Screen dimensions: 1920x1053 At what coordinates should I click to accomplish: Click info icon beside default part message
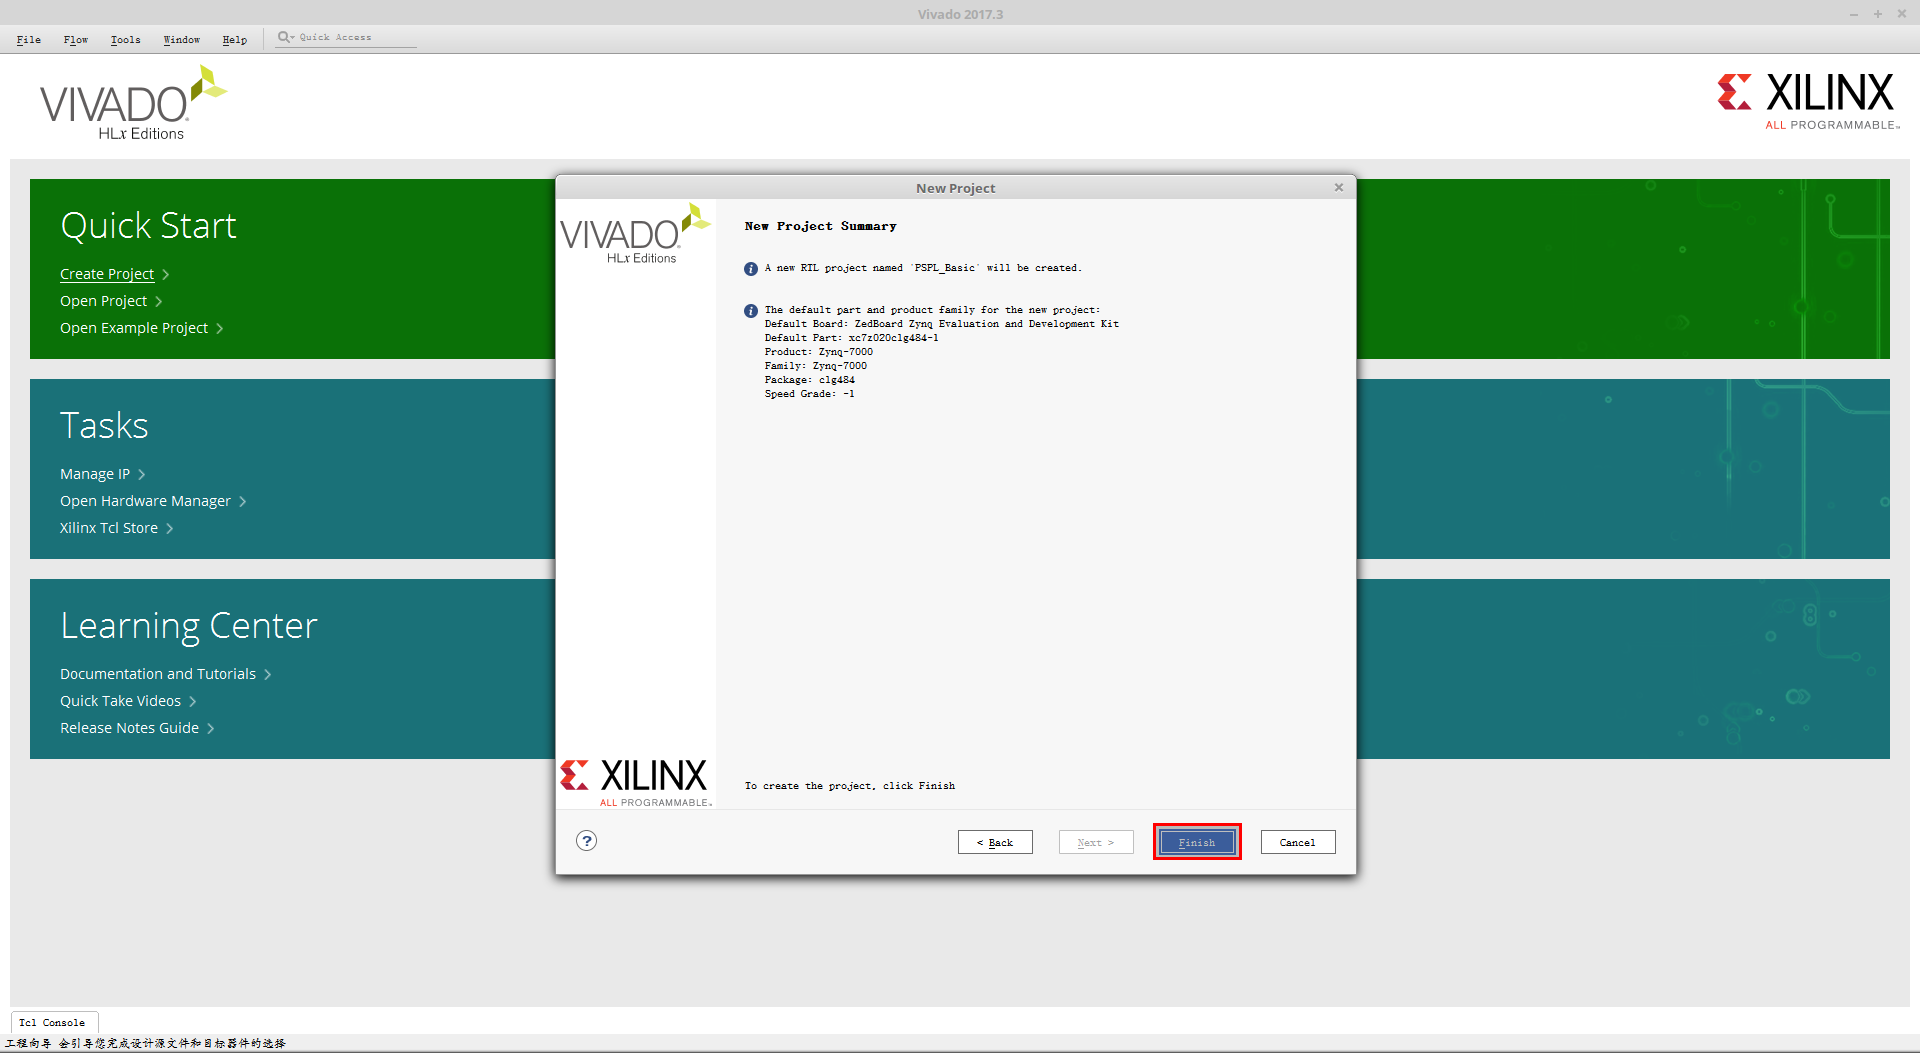pyautogui.click(x=751, y=311)
